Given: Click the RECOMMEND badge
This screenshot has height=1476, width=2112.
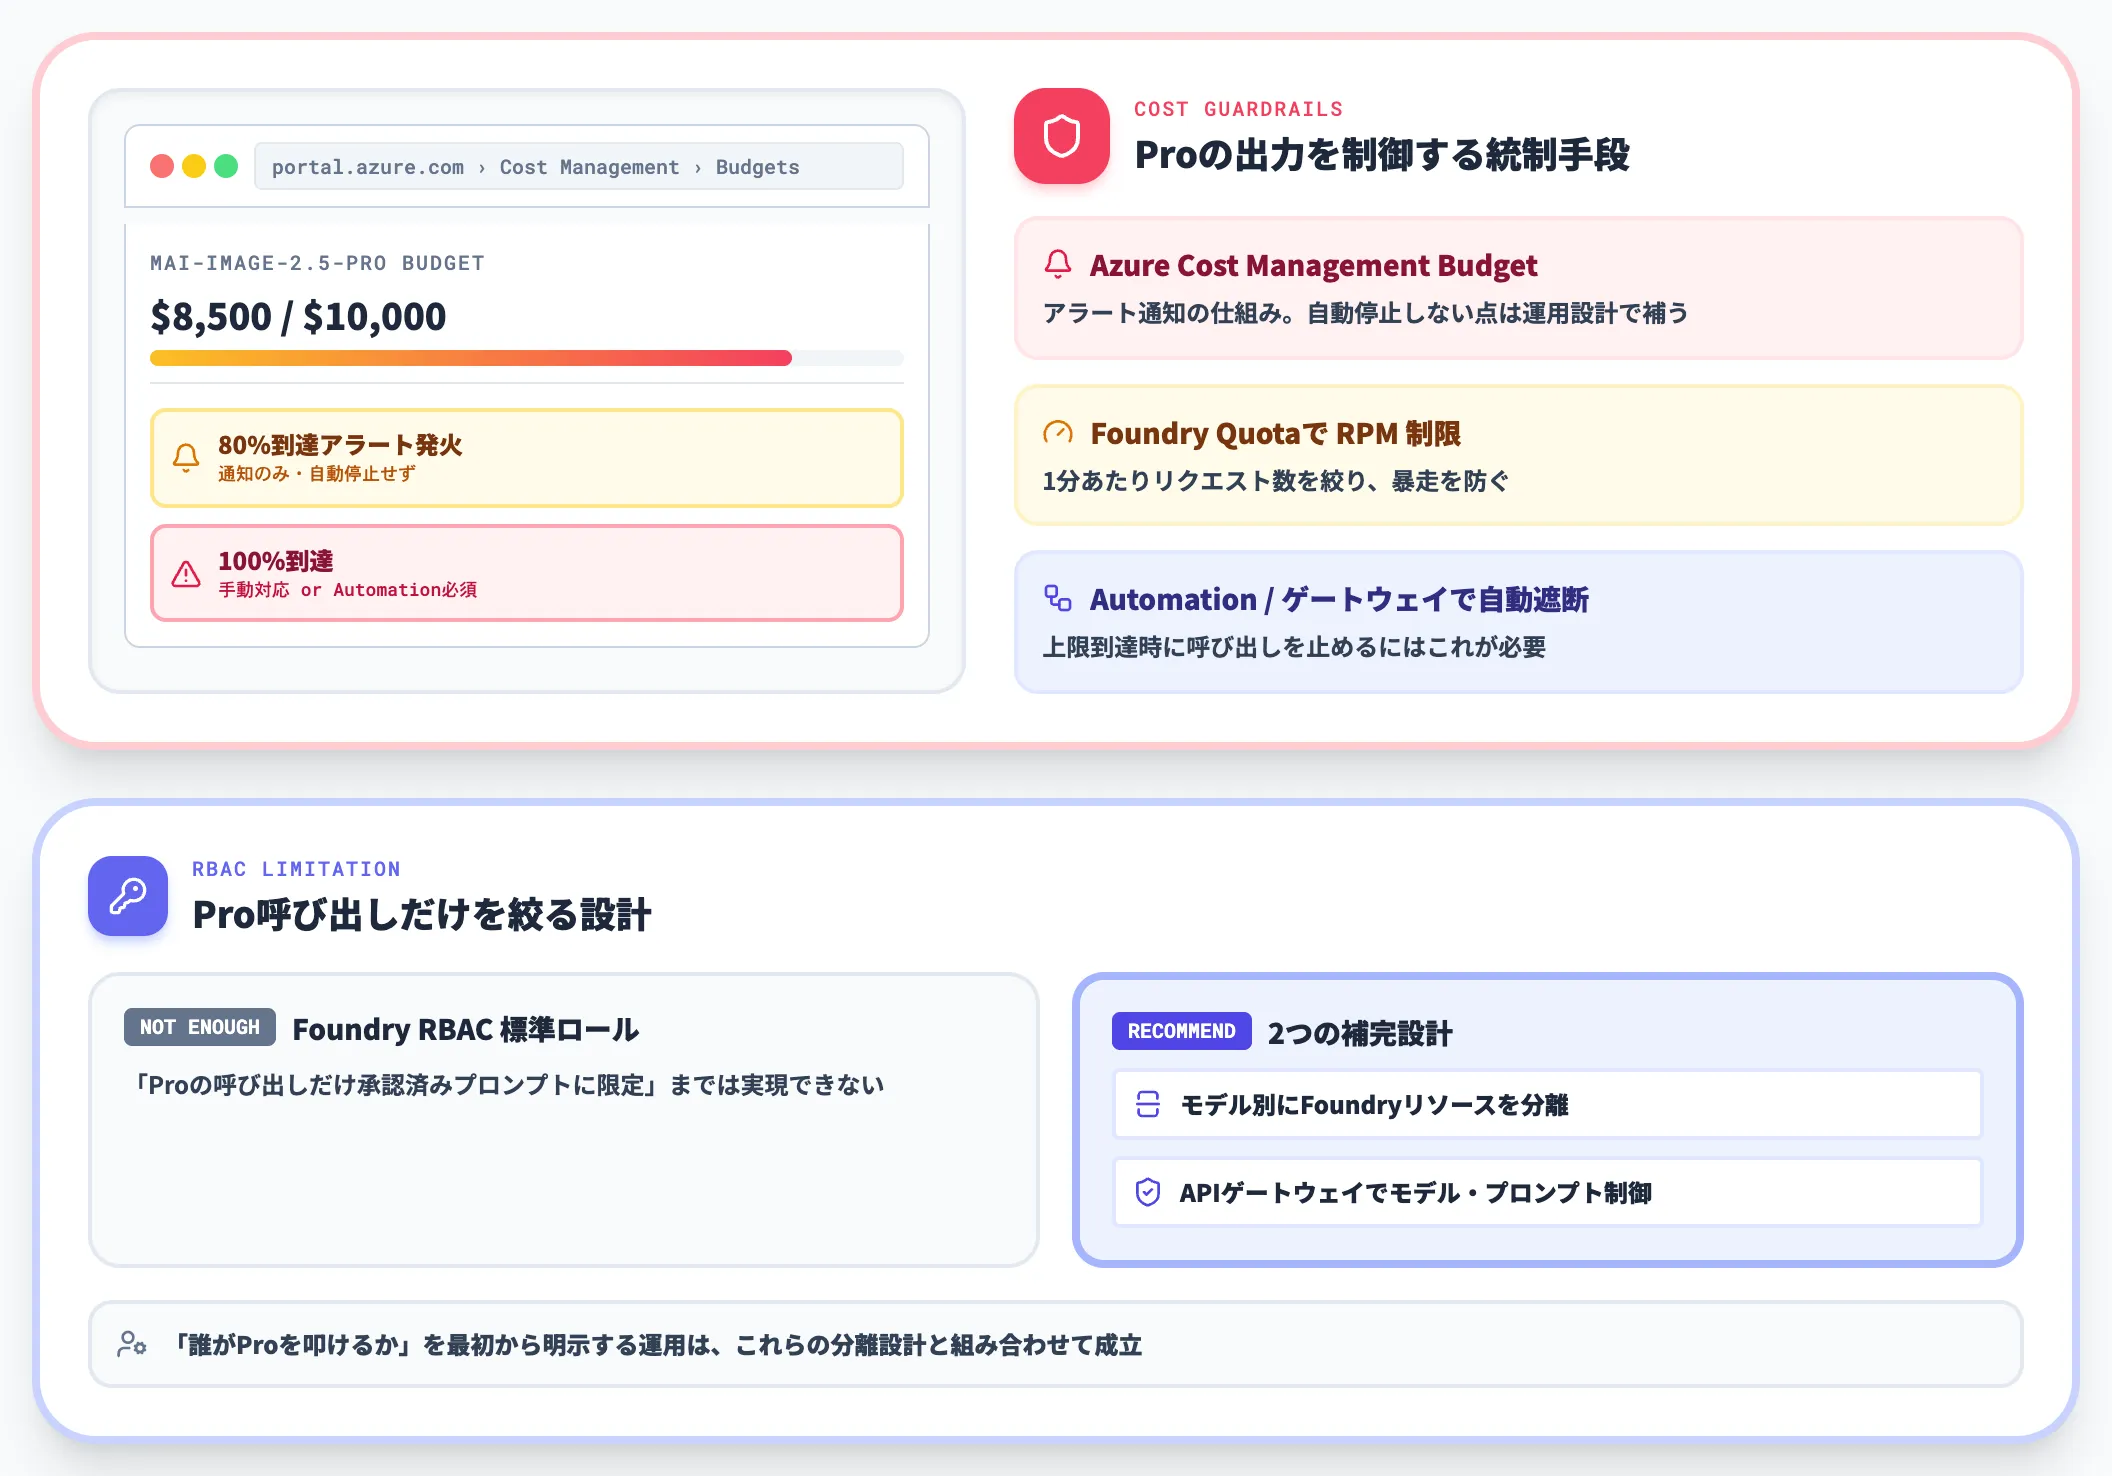Looking at the screenshot, I should [x=1182, y=1031].
